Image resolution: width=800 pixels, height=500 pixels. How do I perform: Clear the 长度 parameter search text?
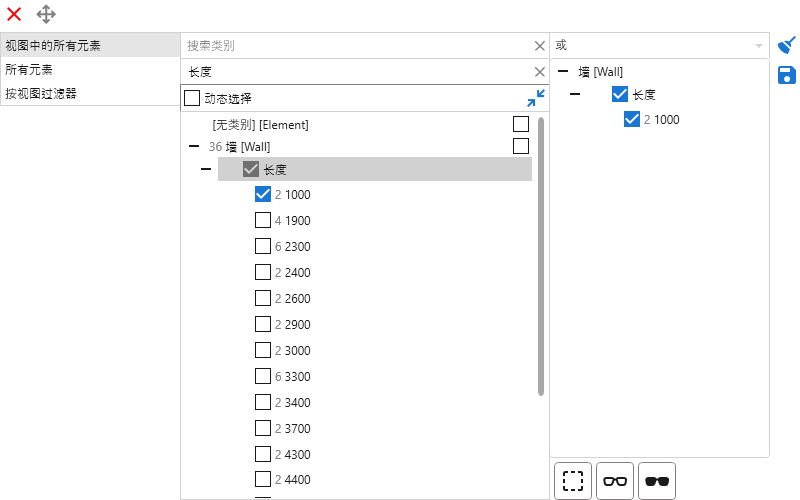pos(540,72)
